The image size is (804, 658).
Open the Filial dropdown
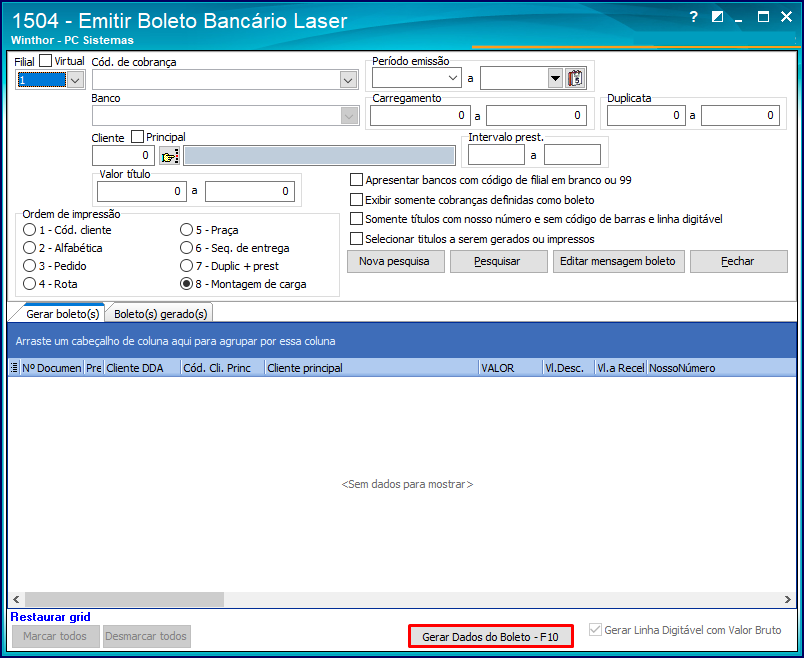coord(75,80)
